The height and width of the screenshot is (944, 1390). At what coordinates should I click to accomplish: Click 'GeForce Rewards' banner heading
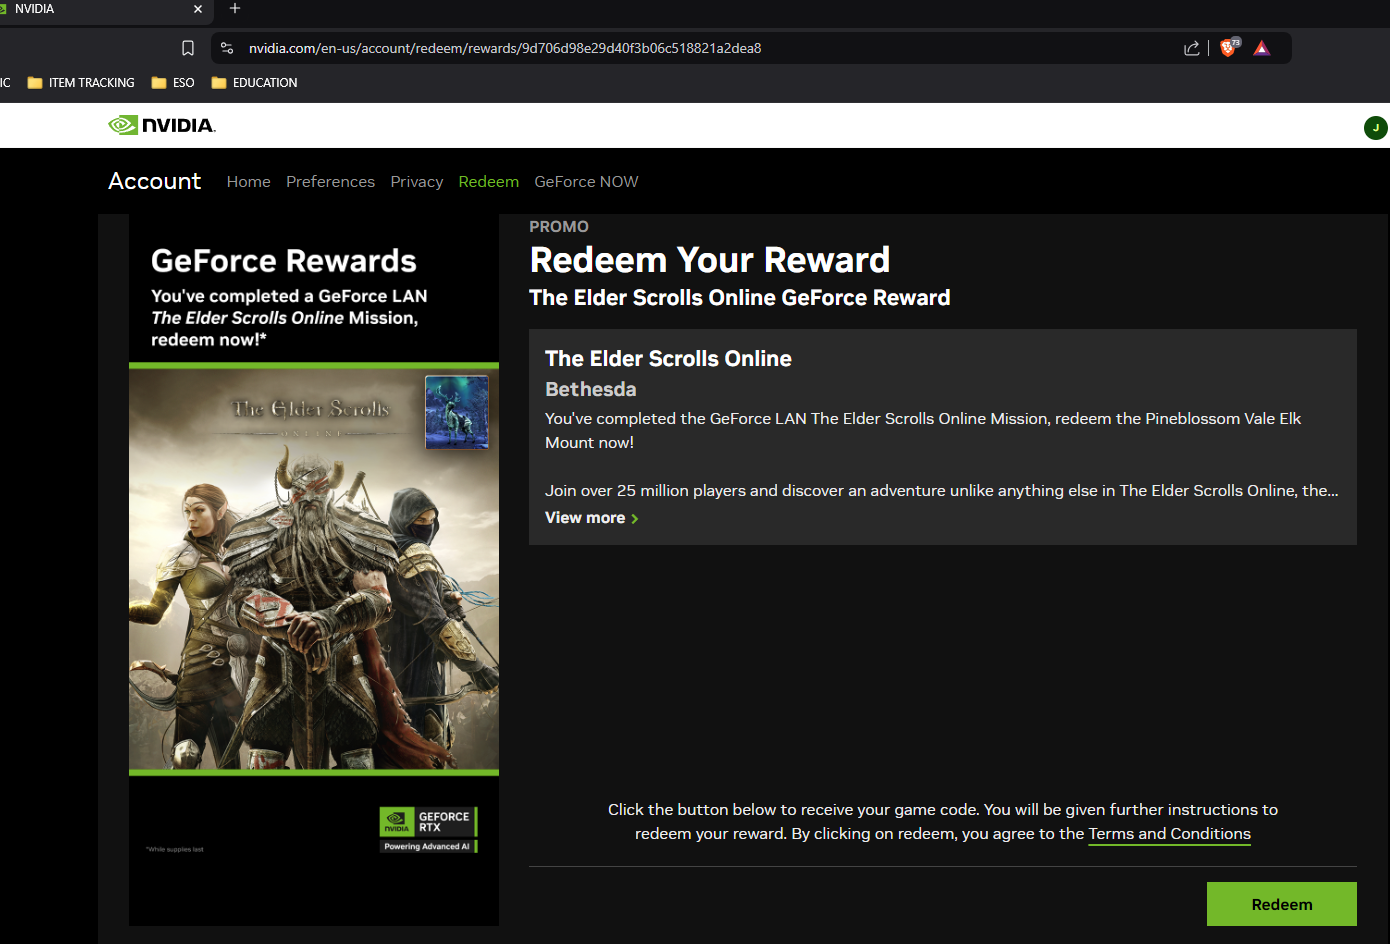click(284, 261)
